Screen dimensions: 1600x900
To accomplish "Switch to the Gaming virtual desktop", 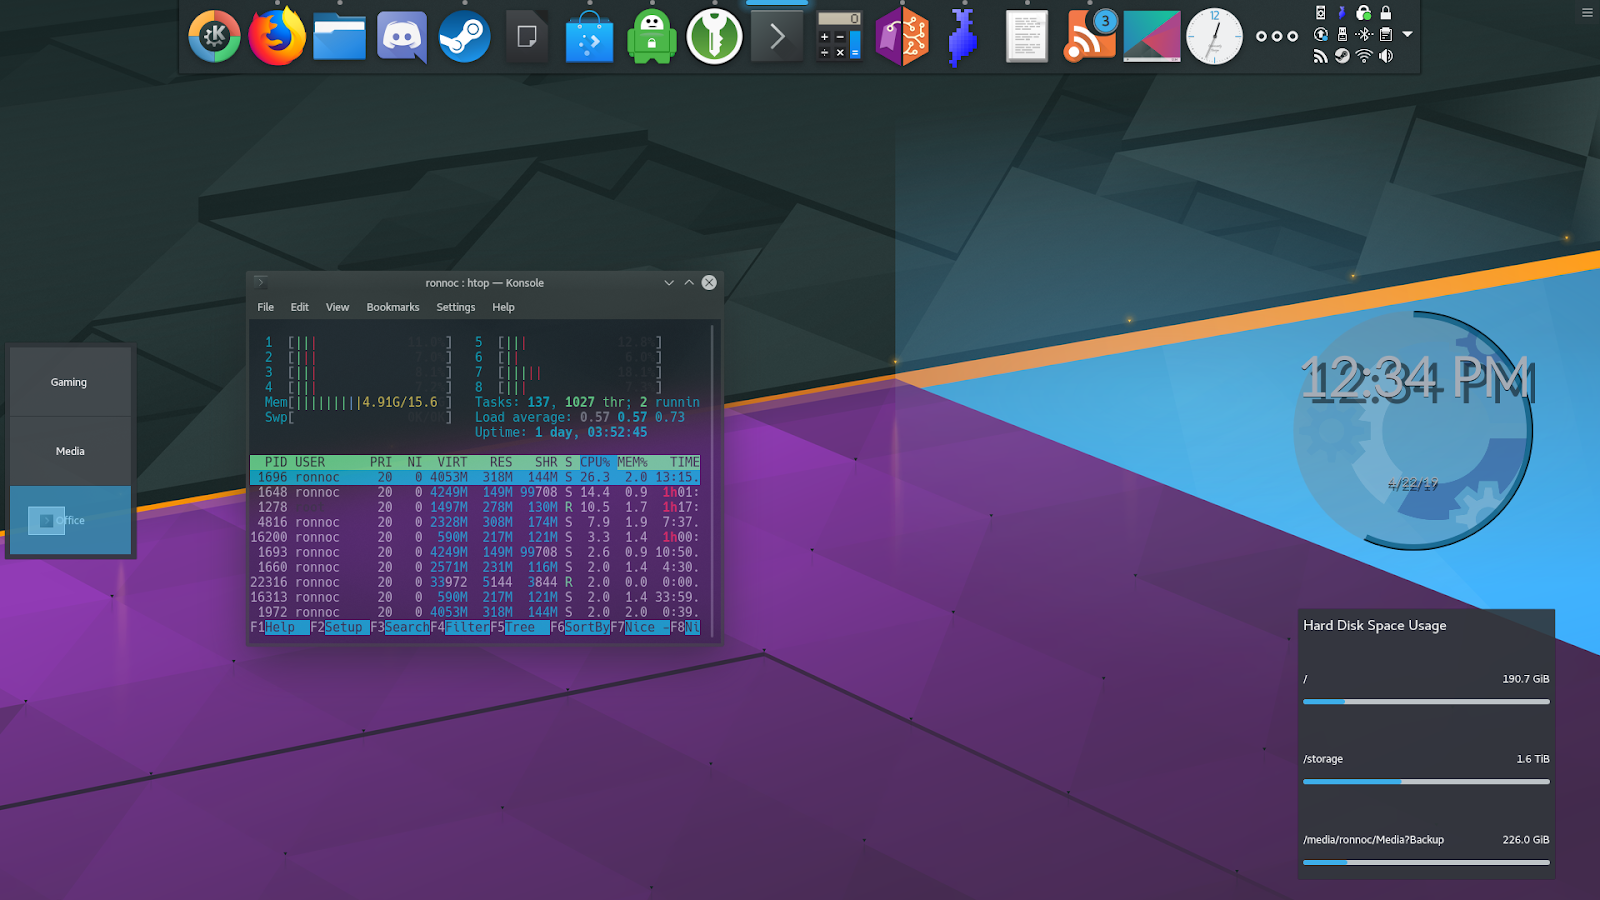I will click(70, 382).
